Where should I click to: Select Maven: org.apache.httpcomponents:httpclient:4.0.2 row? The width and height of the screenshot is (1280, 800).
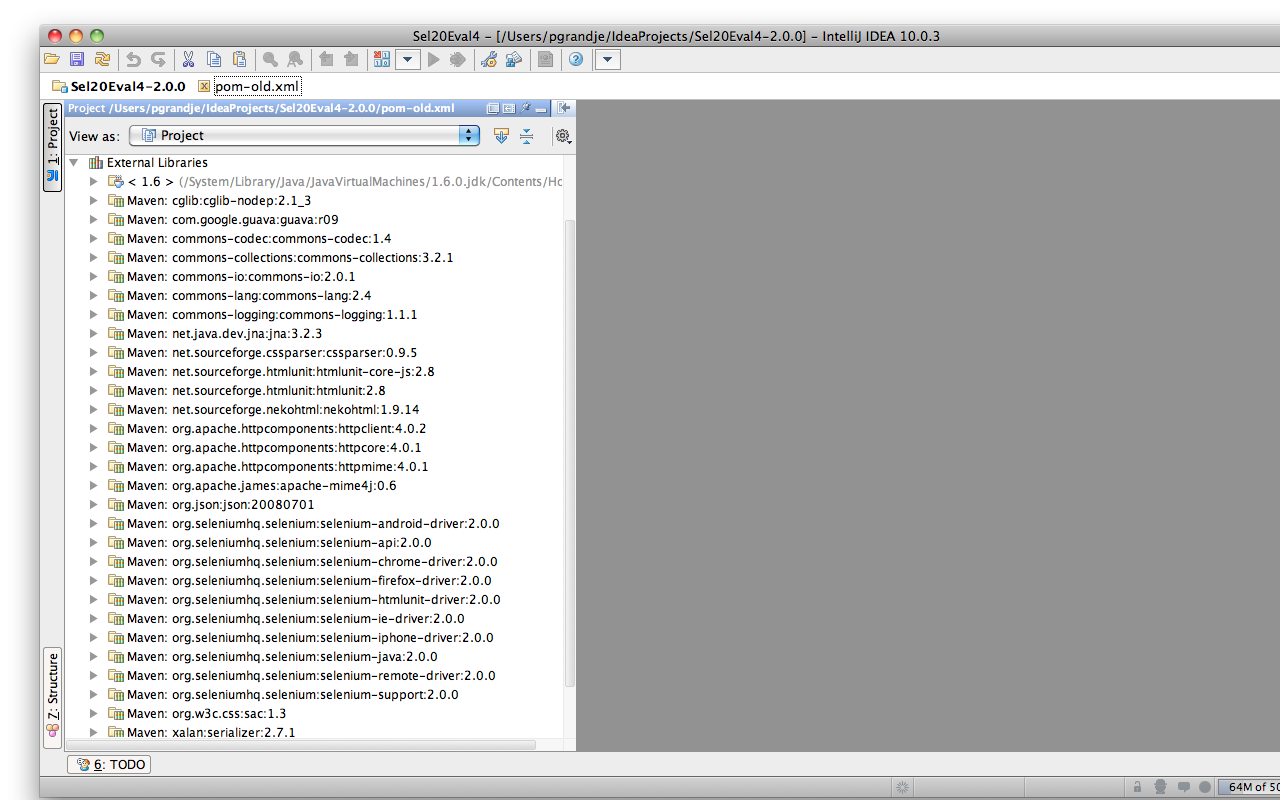267,428
